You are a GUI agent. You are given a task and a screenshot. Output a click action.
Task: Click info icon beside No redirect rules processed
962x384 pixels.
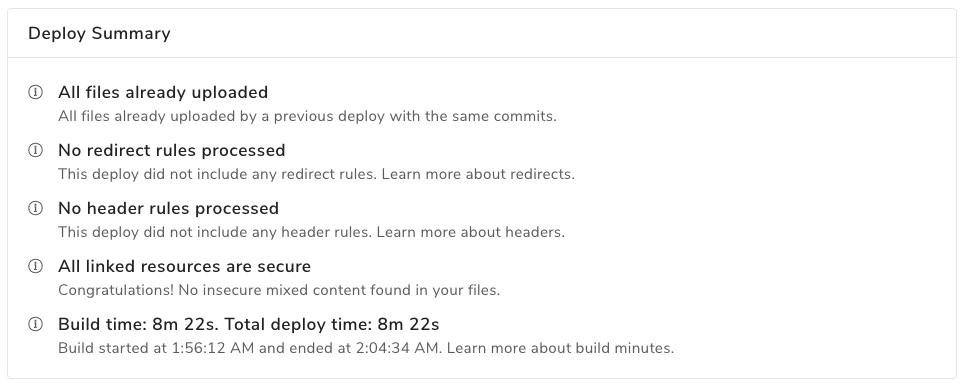36,150
